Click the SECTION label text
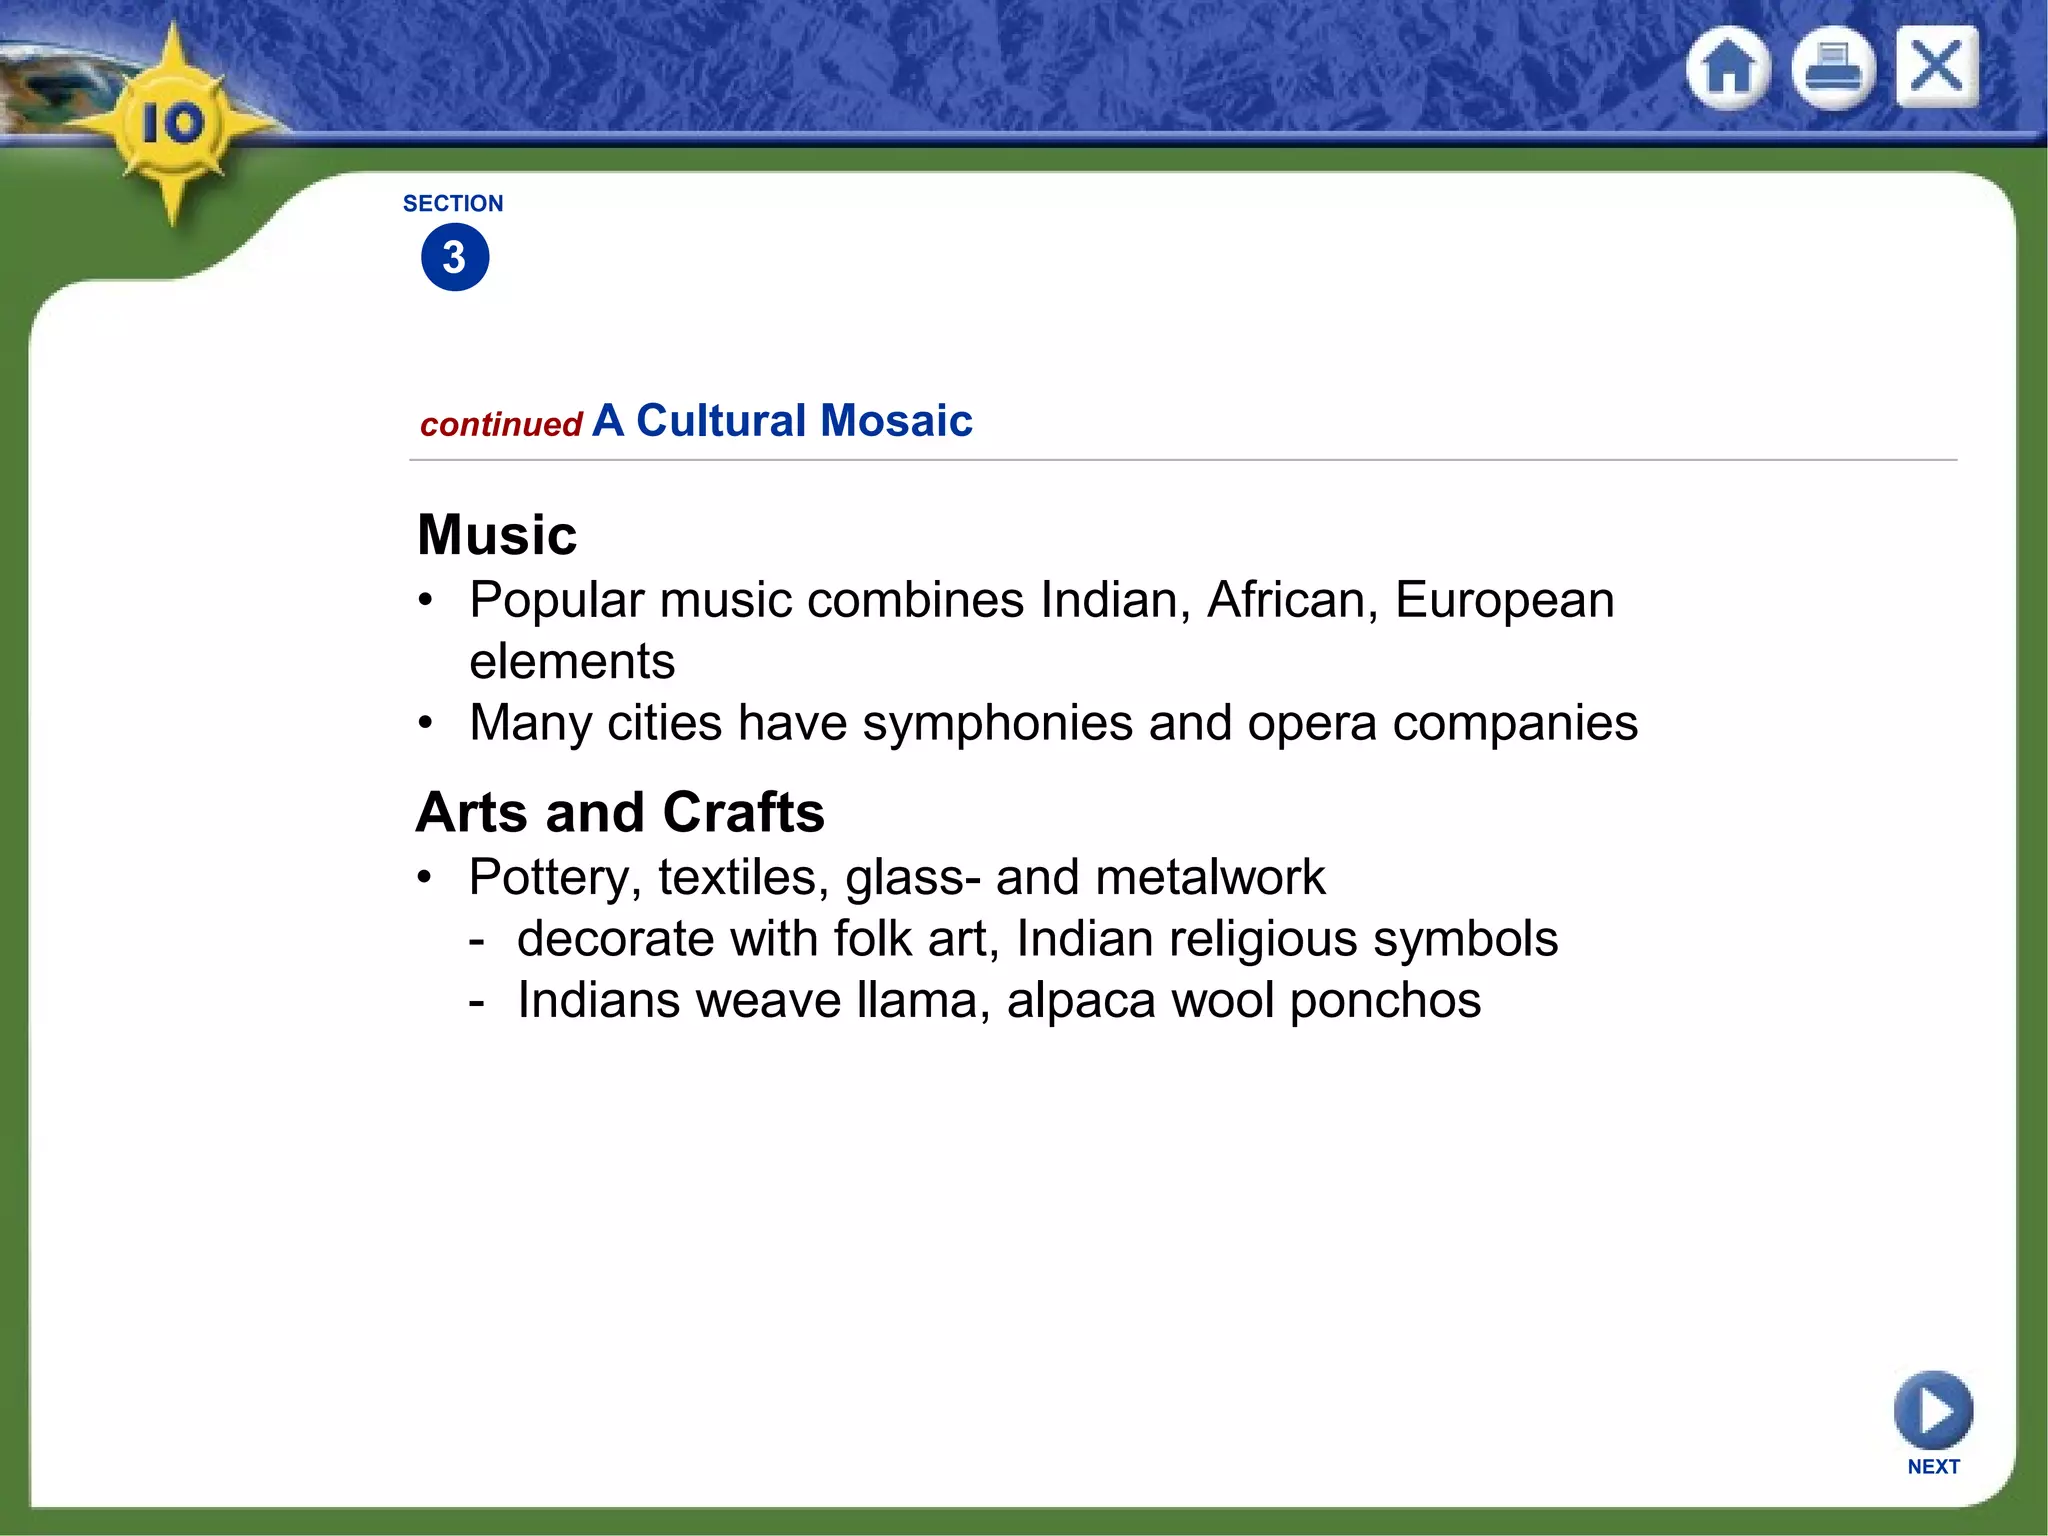Image resolution: width=2048 pixels, height=1536 pixels. coord(453,203)
